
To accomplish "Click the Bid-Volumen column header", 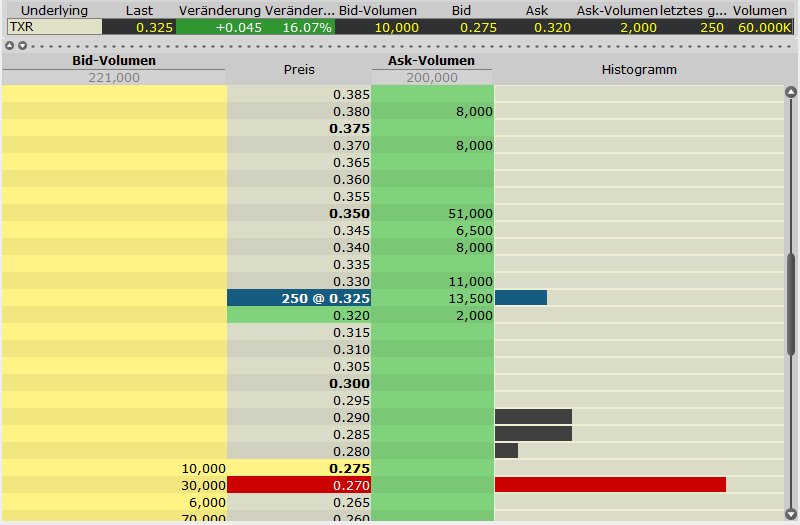I will pos(114,61).
